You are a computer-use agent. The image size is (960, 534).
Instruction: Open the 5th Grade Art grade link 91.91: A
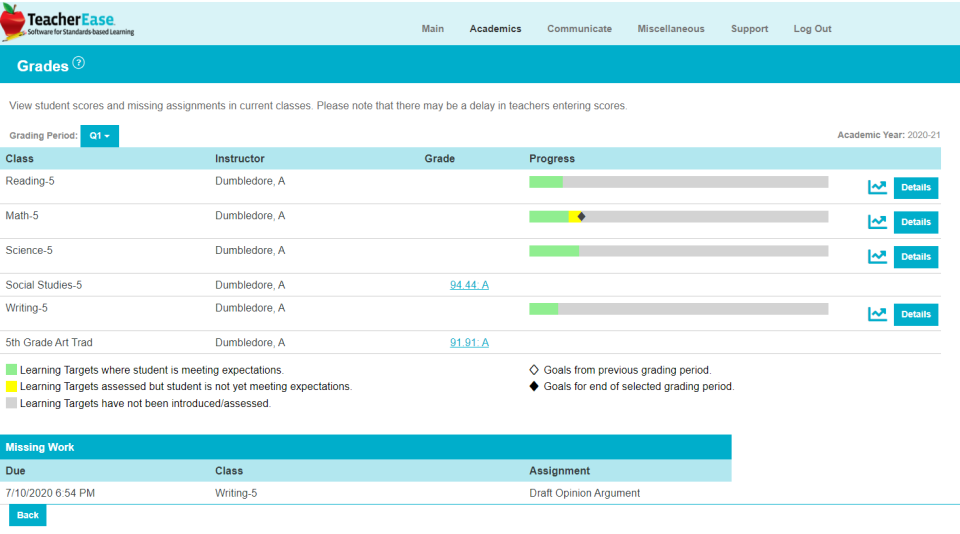[x=469, y=342]
